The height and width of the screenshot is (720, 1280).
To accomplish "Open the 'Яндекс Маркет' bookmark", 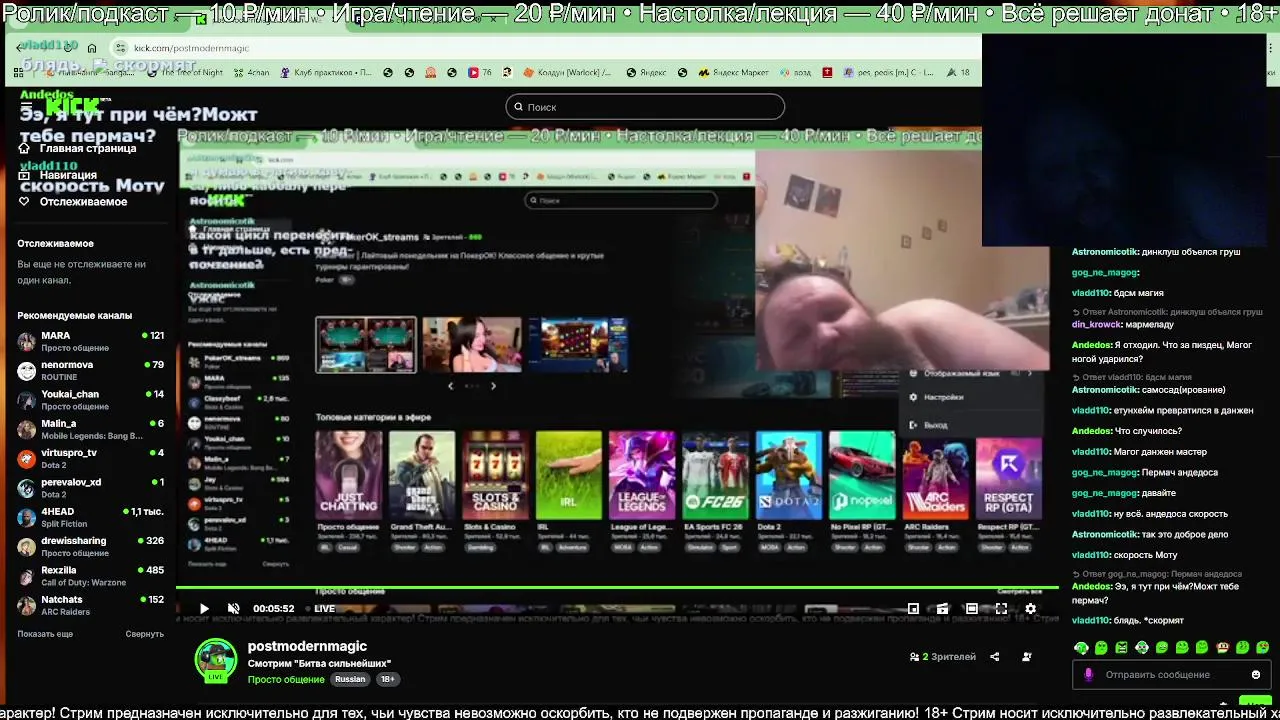I will [x=734, y=72].
